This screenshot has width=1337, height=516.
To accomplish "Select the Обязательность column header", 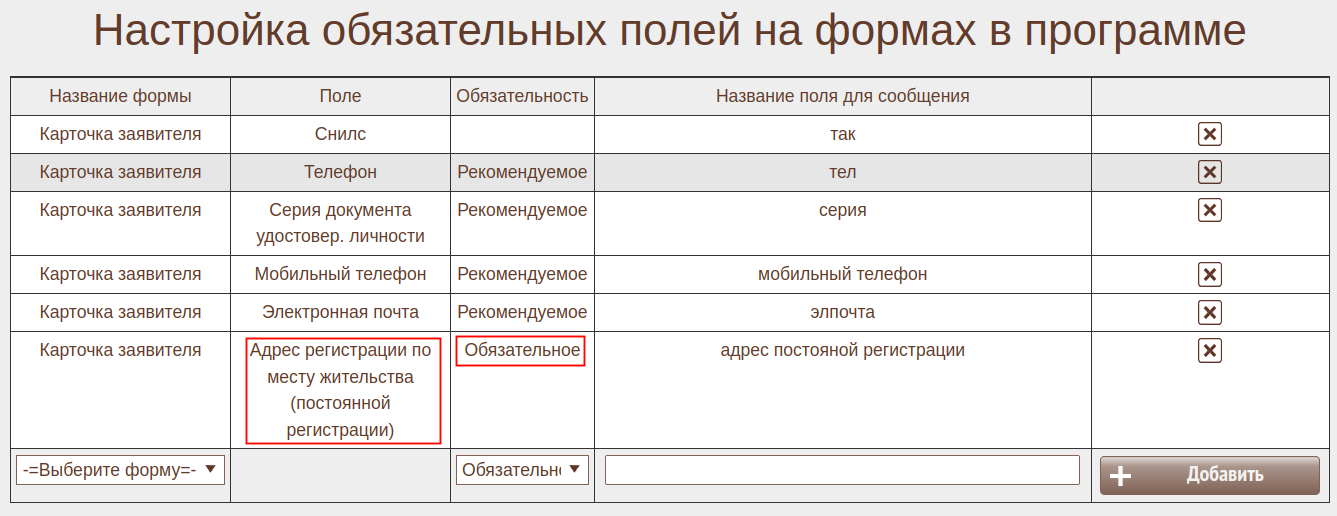I will click(522, 96).
